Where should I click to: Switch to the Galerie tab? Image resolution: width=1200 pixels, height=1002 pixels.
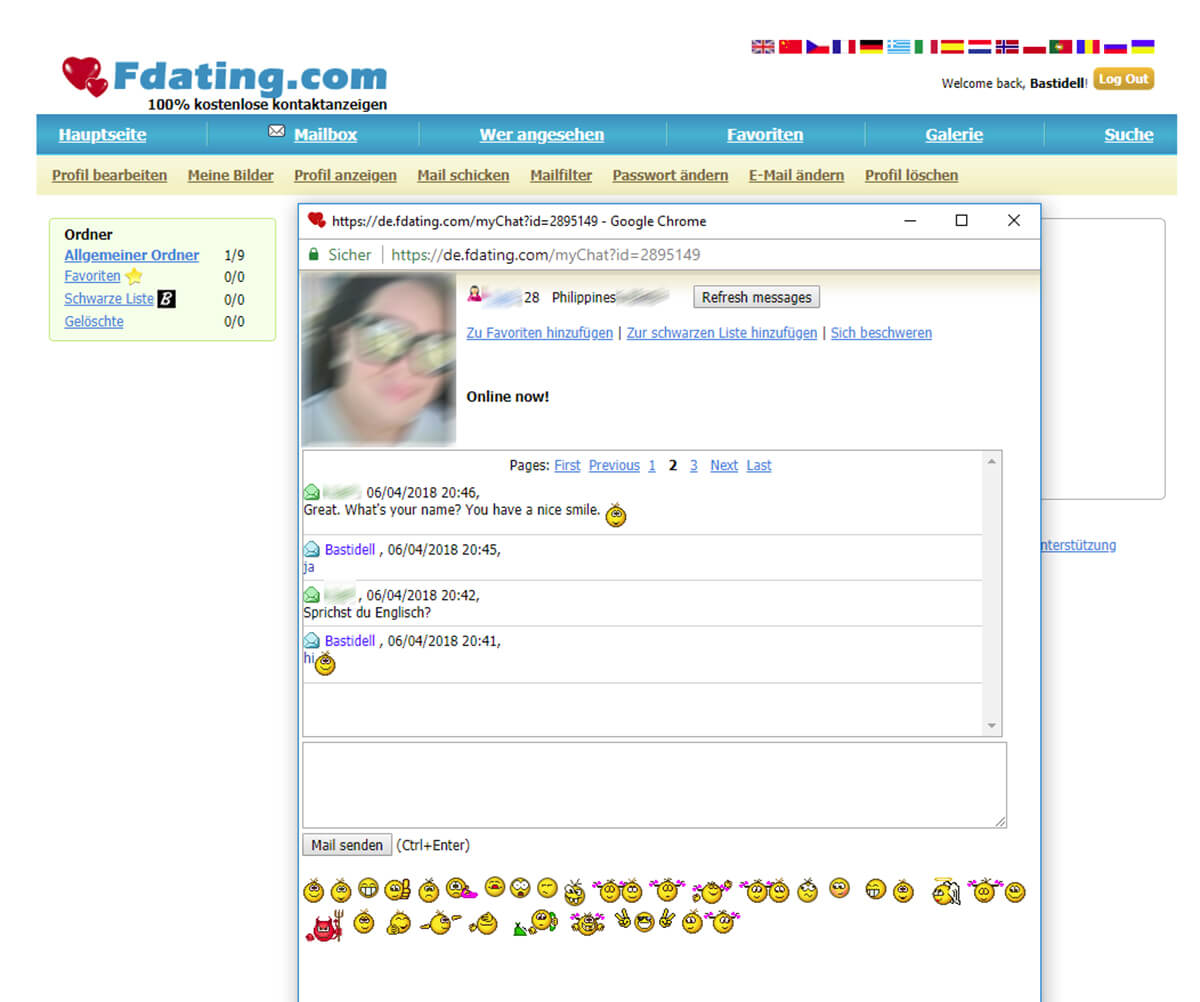tap(954, 135)
